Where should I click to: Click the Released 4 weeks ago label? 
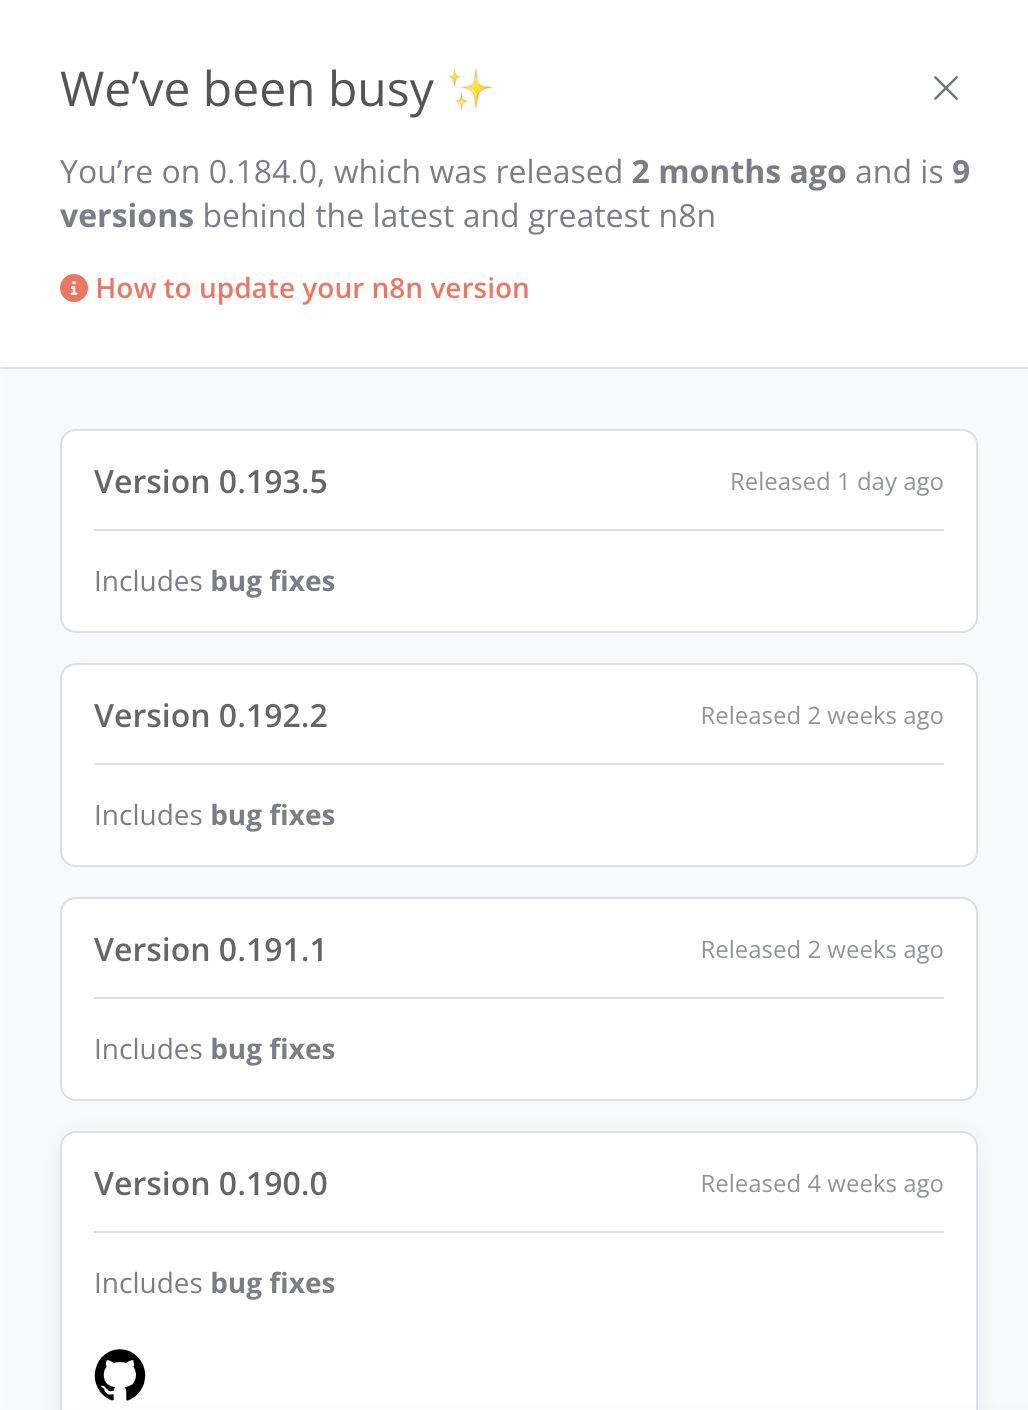point(821,1184)
